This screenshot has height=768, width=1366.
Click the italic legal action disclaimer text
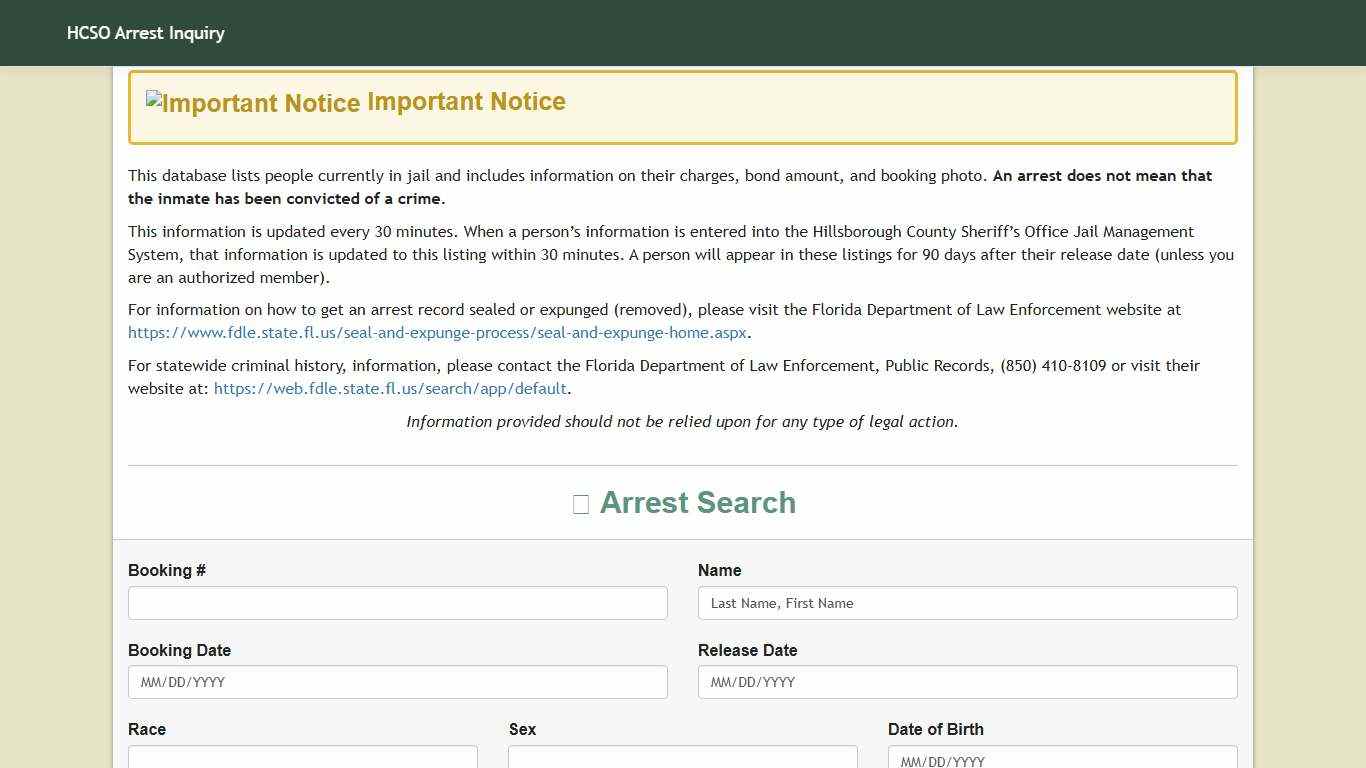coord(681,421)
